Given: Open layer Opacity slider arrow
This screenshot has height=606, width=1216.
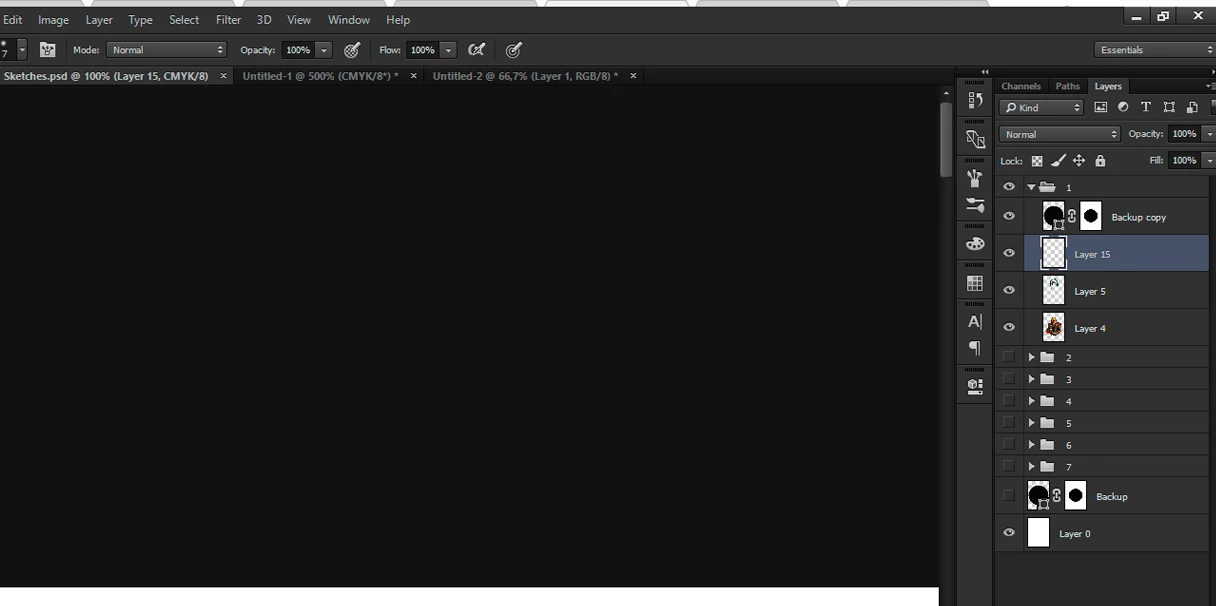Looking at the screenshot, I should coord(1209,134).
